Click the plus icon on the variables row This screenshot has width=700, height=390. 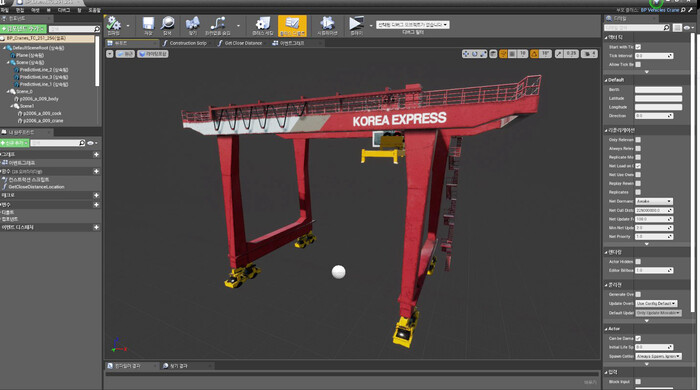(96, 205)
